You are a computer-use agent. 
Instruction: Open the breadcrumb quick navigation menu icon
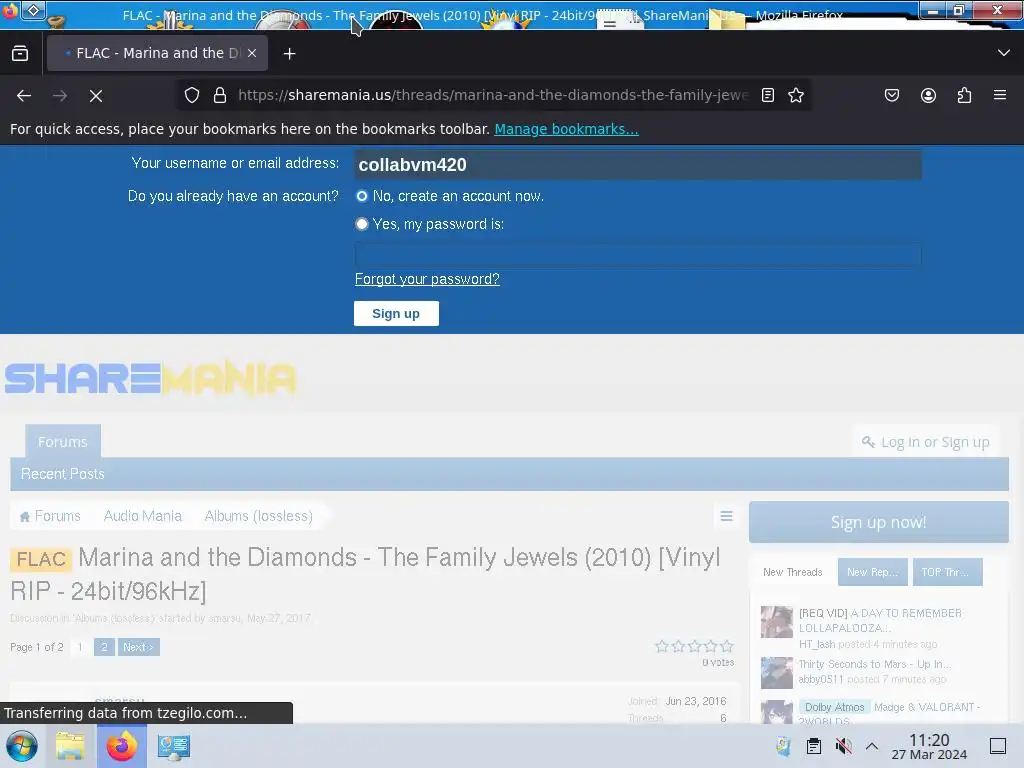pos(726,516)
